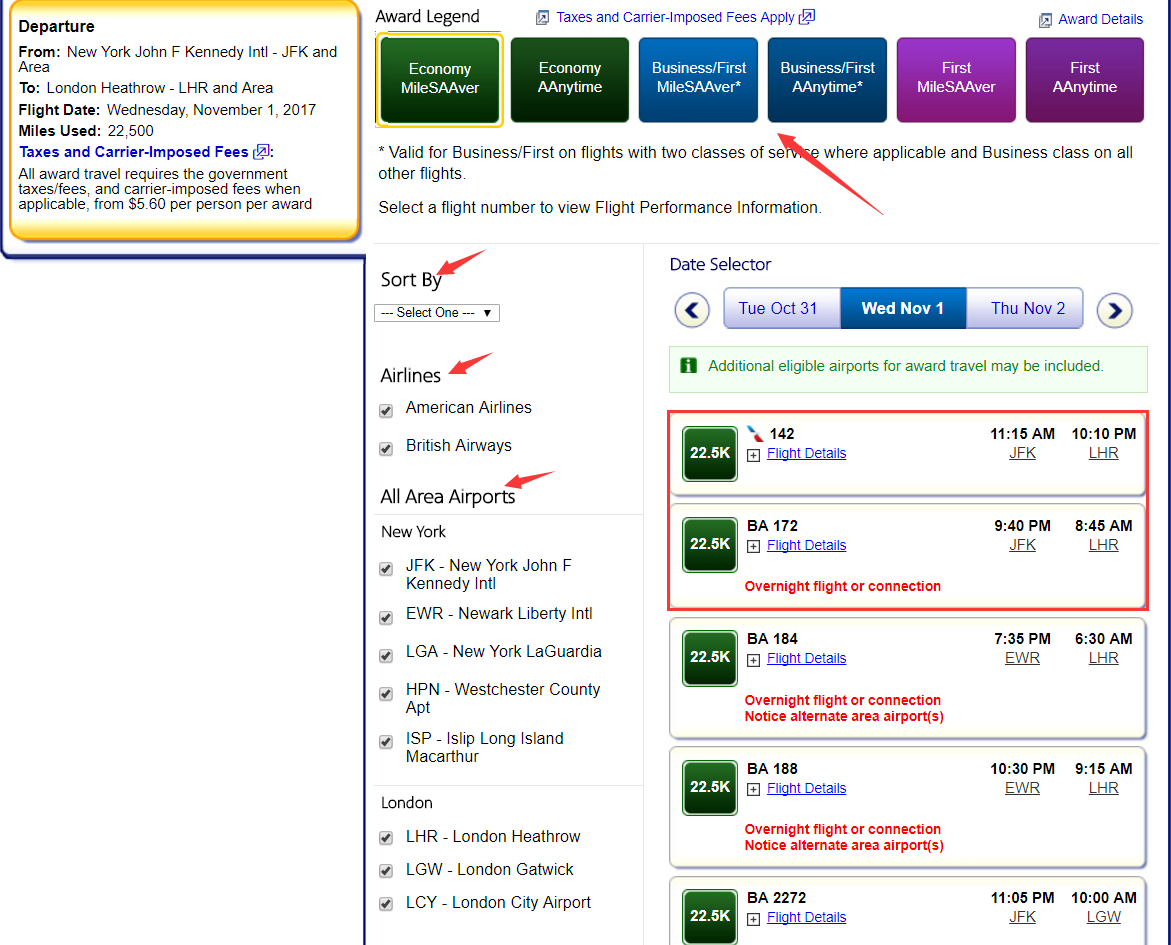Uncheck ISP - Islip Long Island Macarthur
Image resolution: width=1171 pixels, height=945 pixels.
click(386, 742)
